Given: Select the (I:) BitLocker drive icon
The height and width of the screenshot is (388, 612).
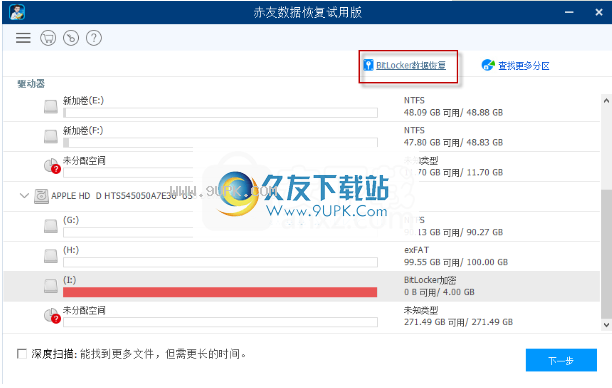Looking at the screenshot, I should 51,286.
